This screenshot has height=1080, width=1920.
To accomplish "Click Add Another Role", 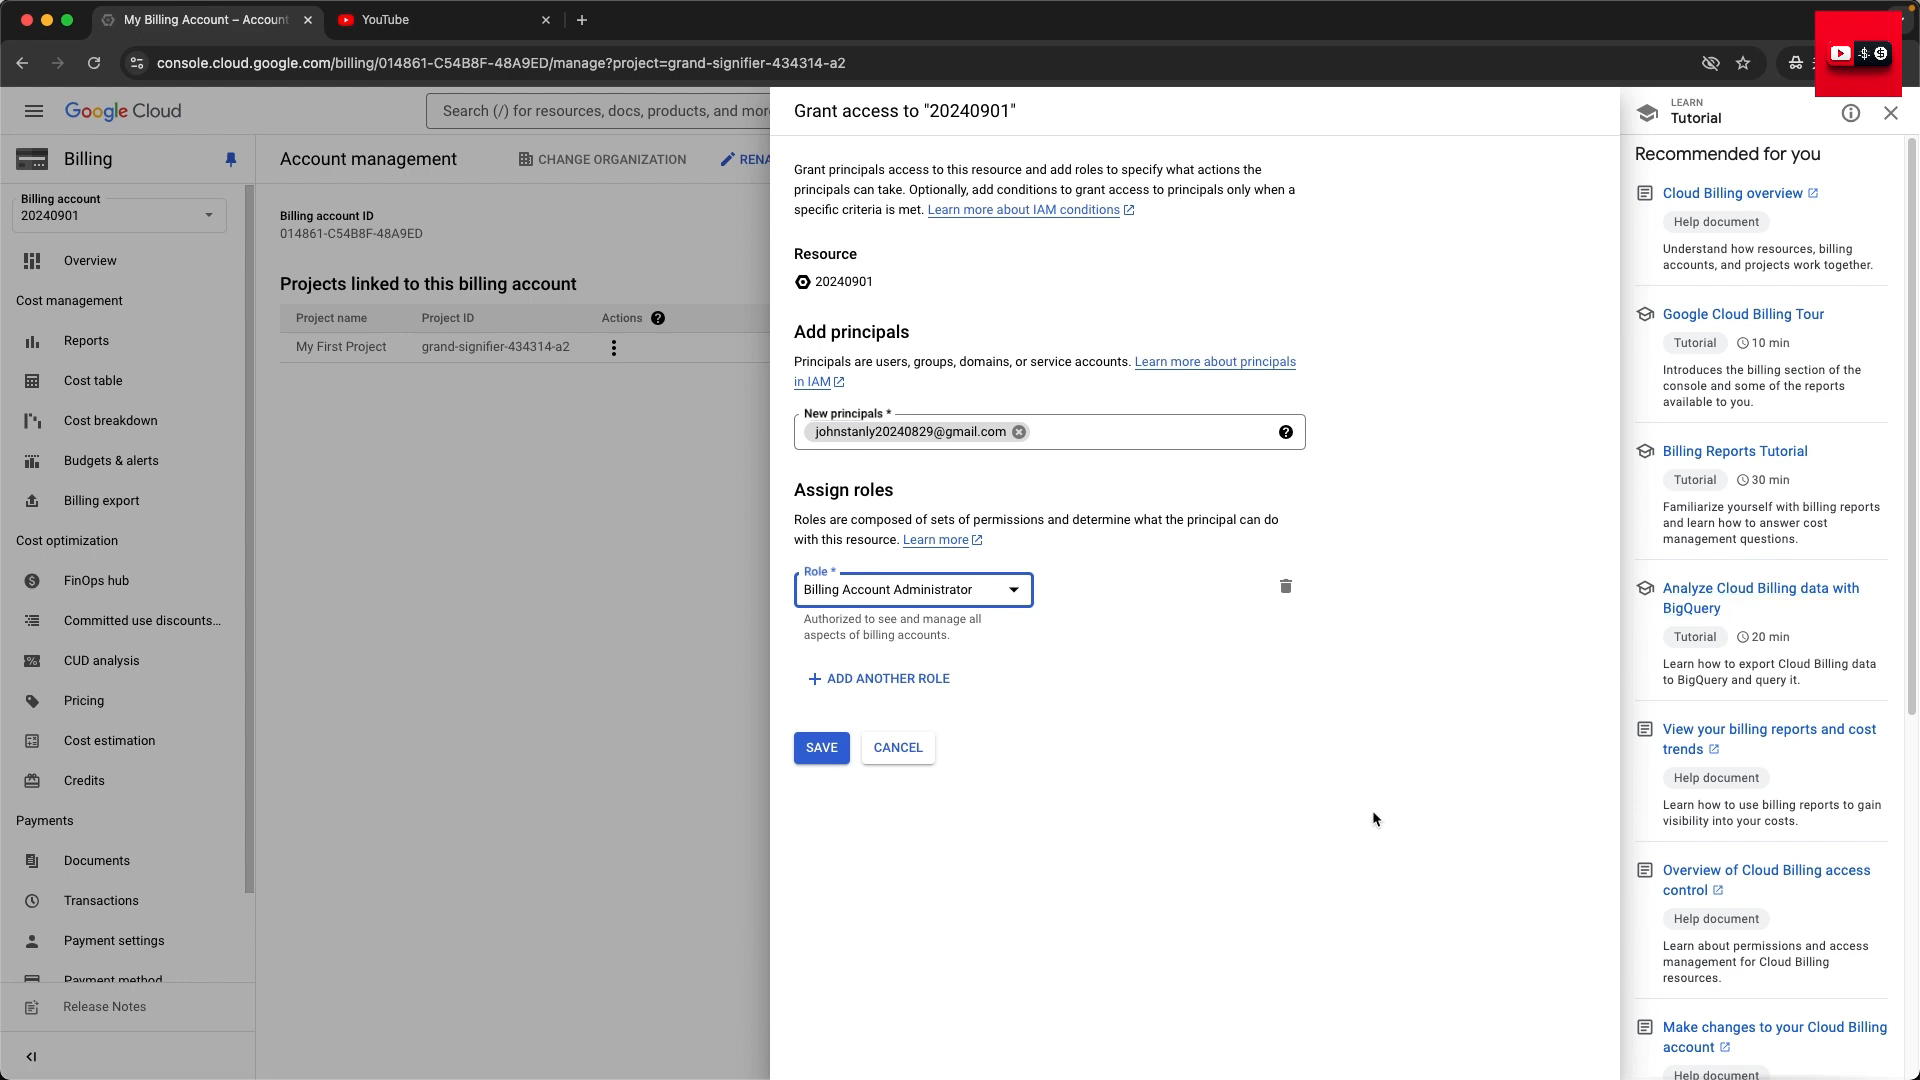I will tap(879, 679).
